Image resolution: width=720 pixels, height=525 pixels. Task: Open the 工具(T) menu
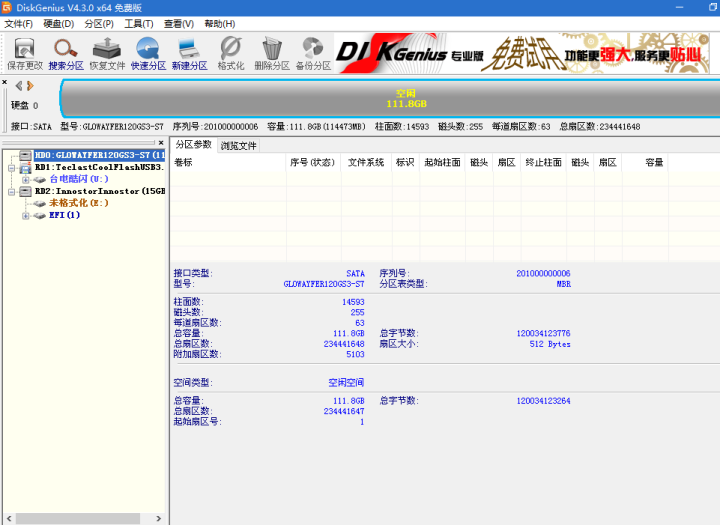click(x=139, y=23)
